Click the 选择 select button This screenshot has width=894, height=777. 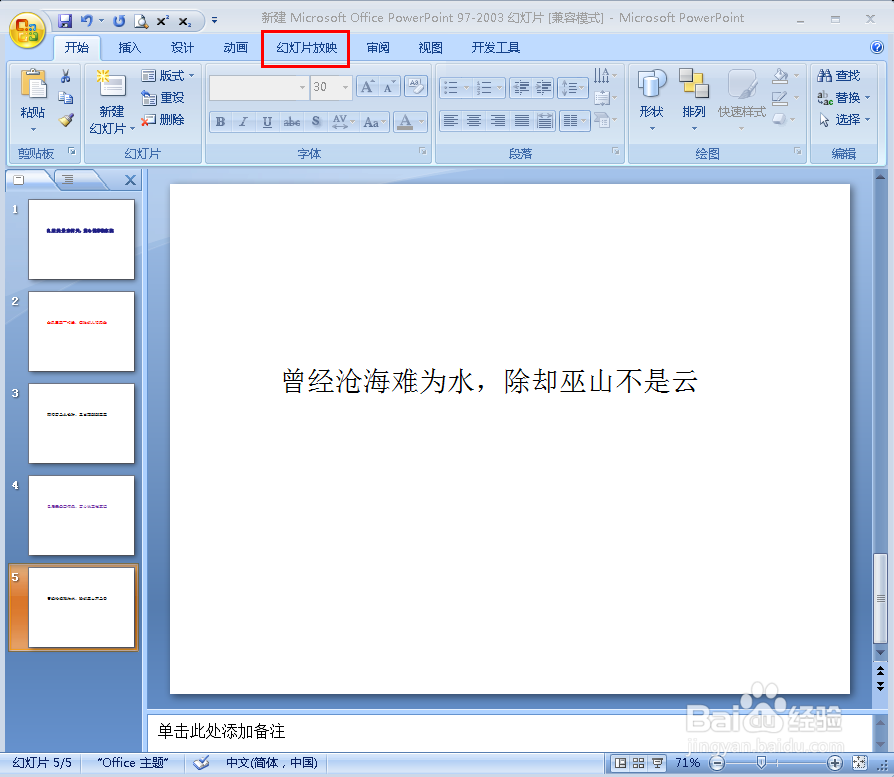(844, 120)
